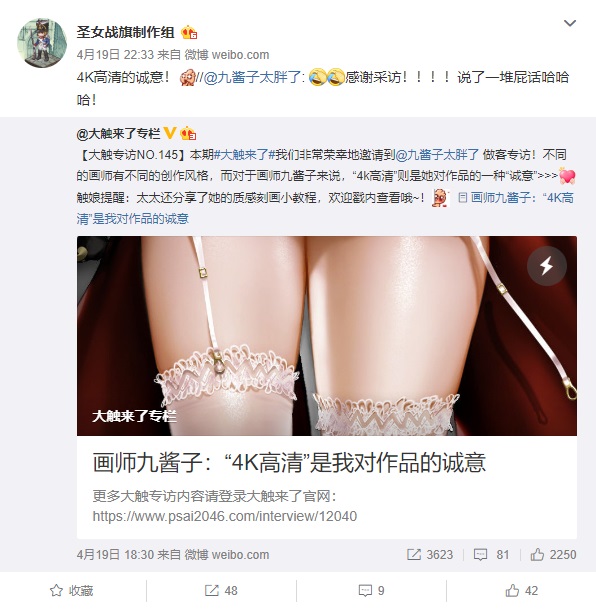Click the crown badge next to 大触来了专栏
The width and height of the screenshot is (596, 609).
188,134
